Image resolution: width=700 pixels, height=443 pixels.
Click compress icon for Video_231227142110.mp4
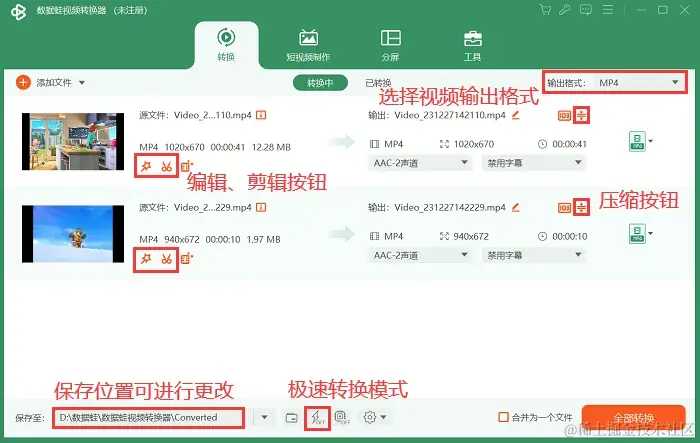click(581, 116)
